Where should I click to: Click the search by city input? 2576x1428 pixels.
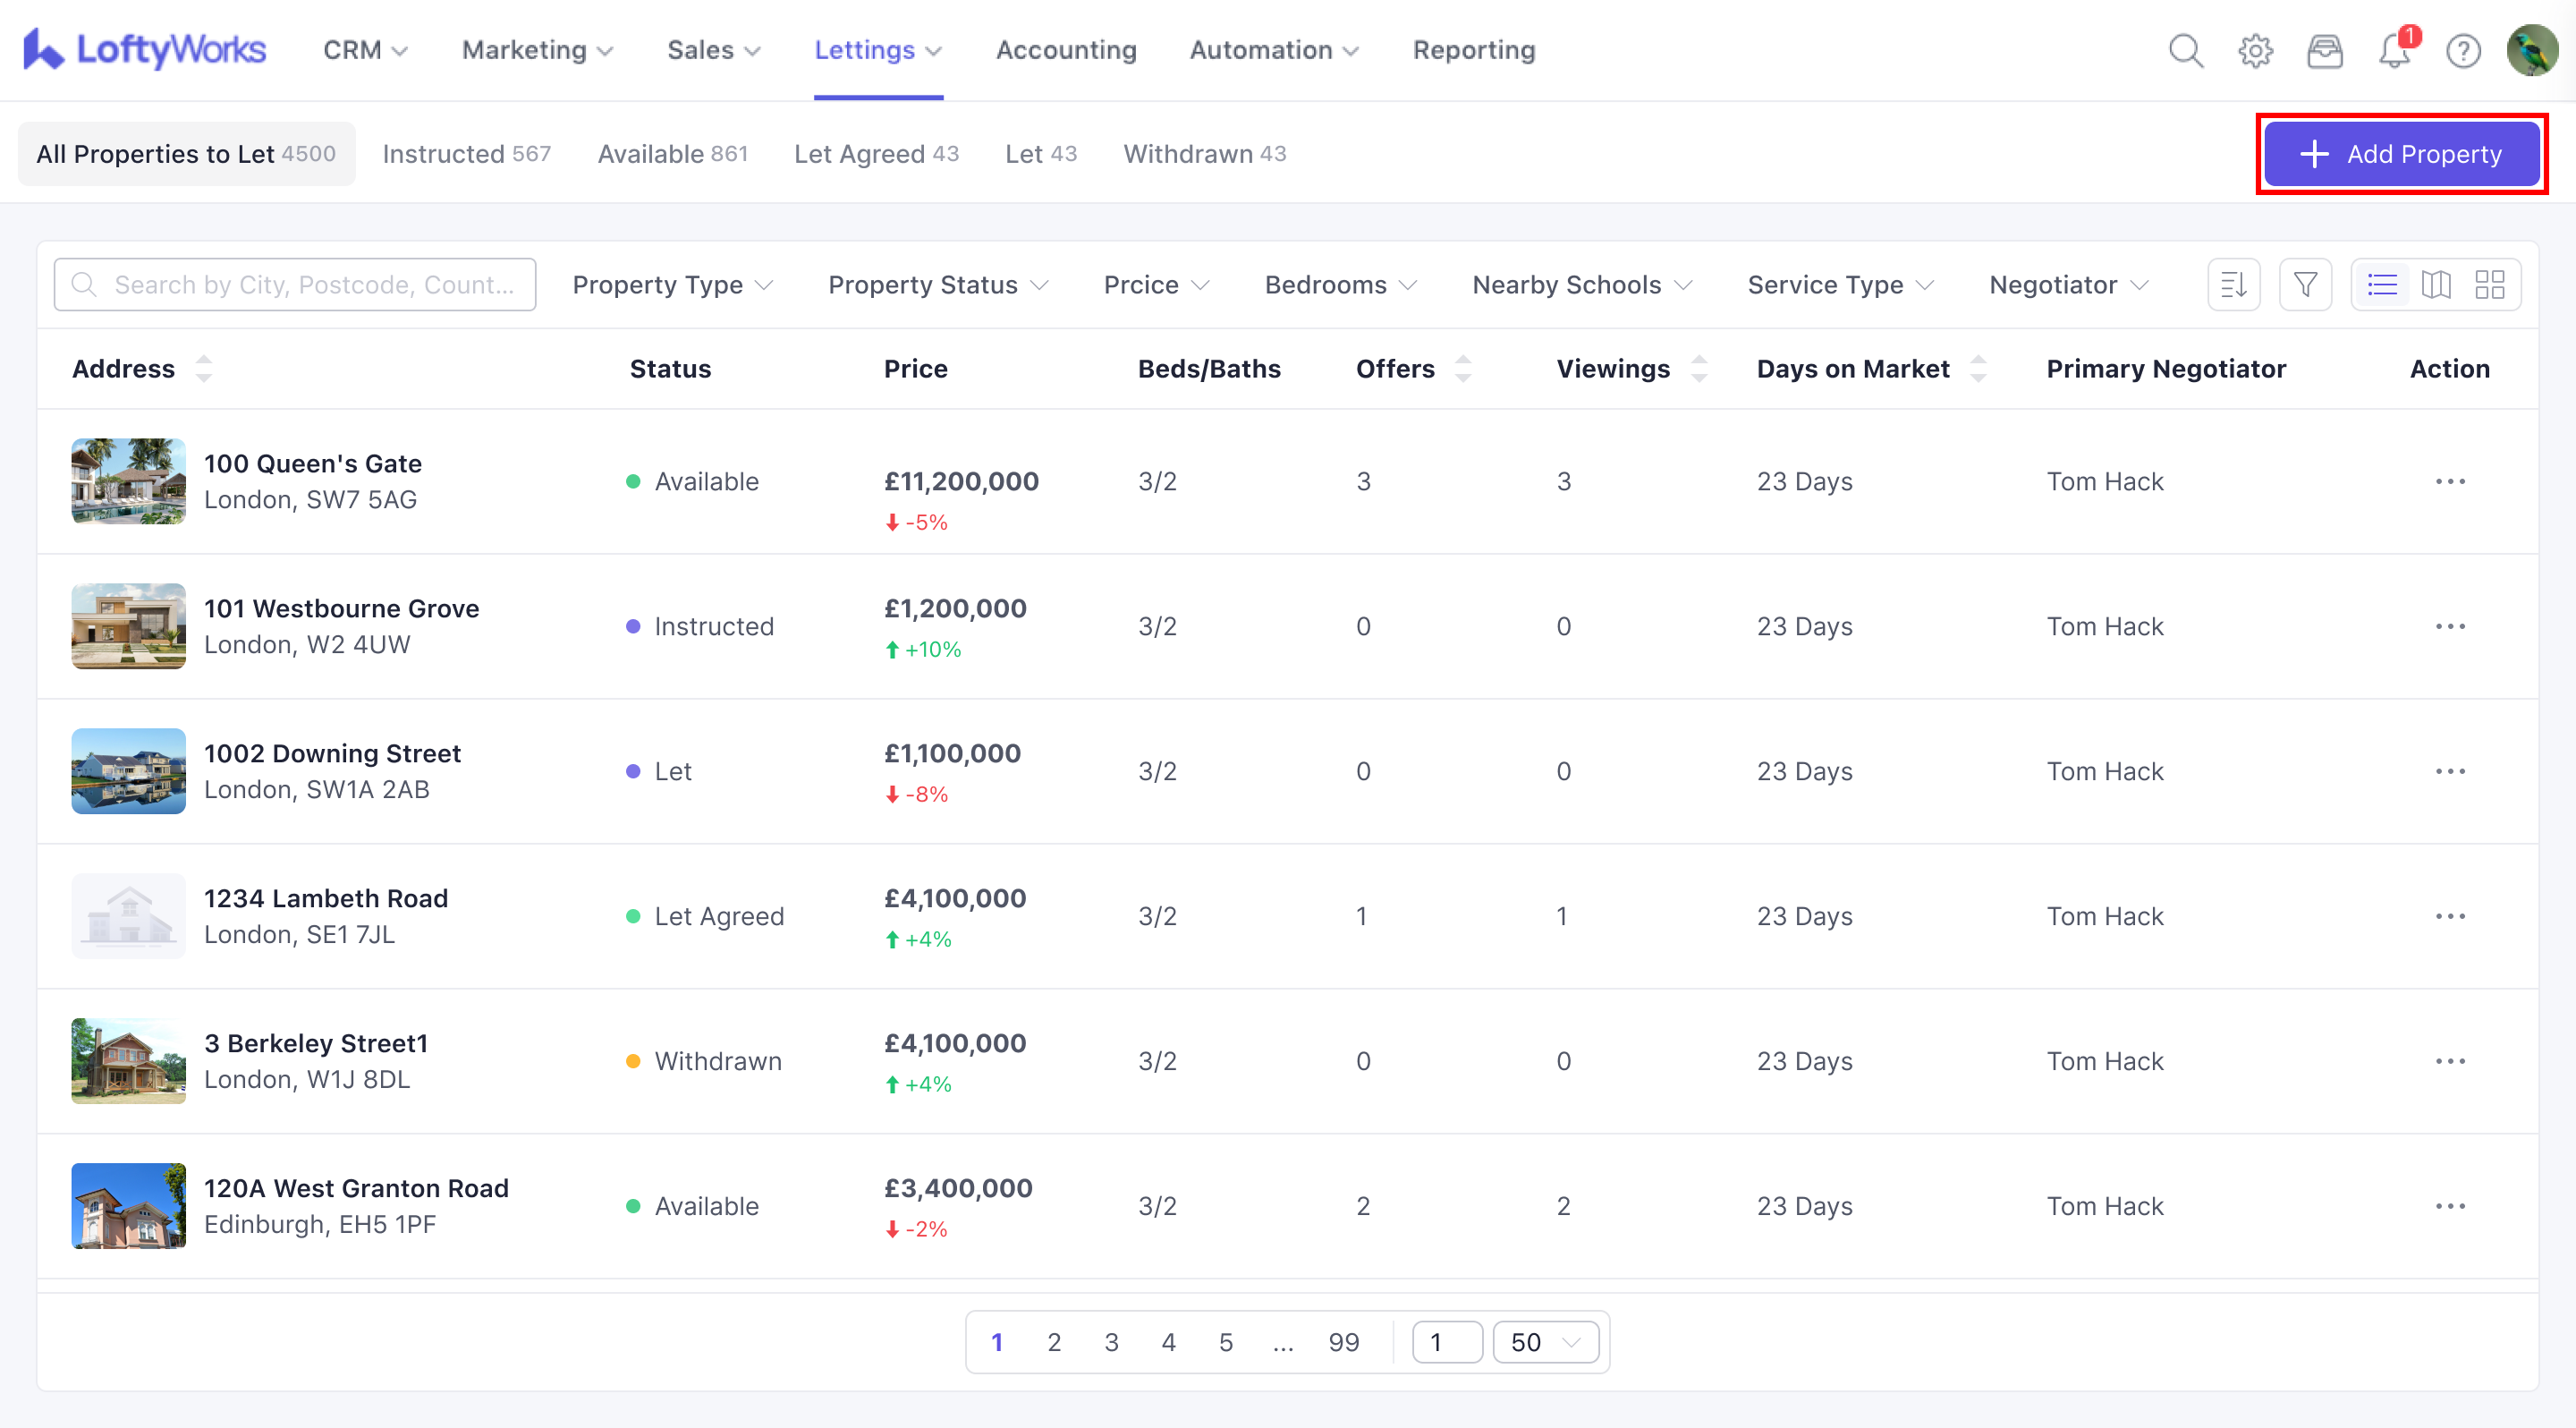(295, 285)
